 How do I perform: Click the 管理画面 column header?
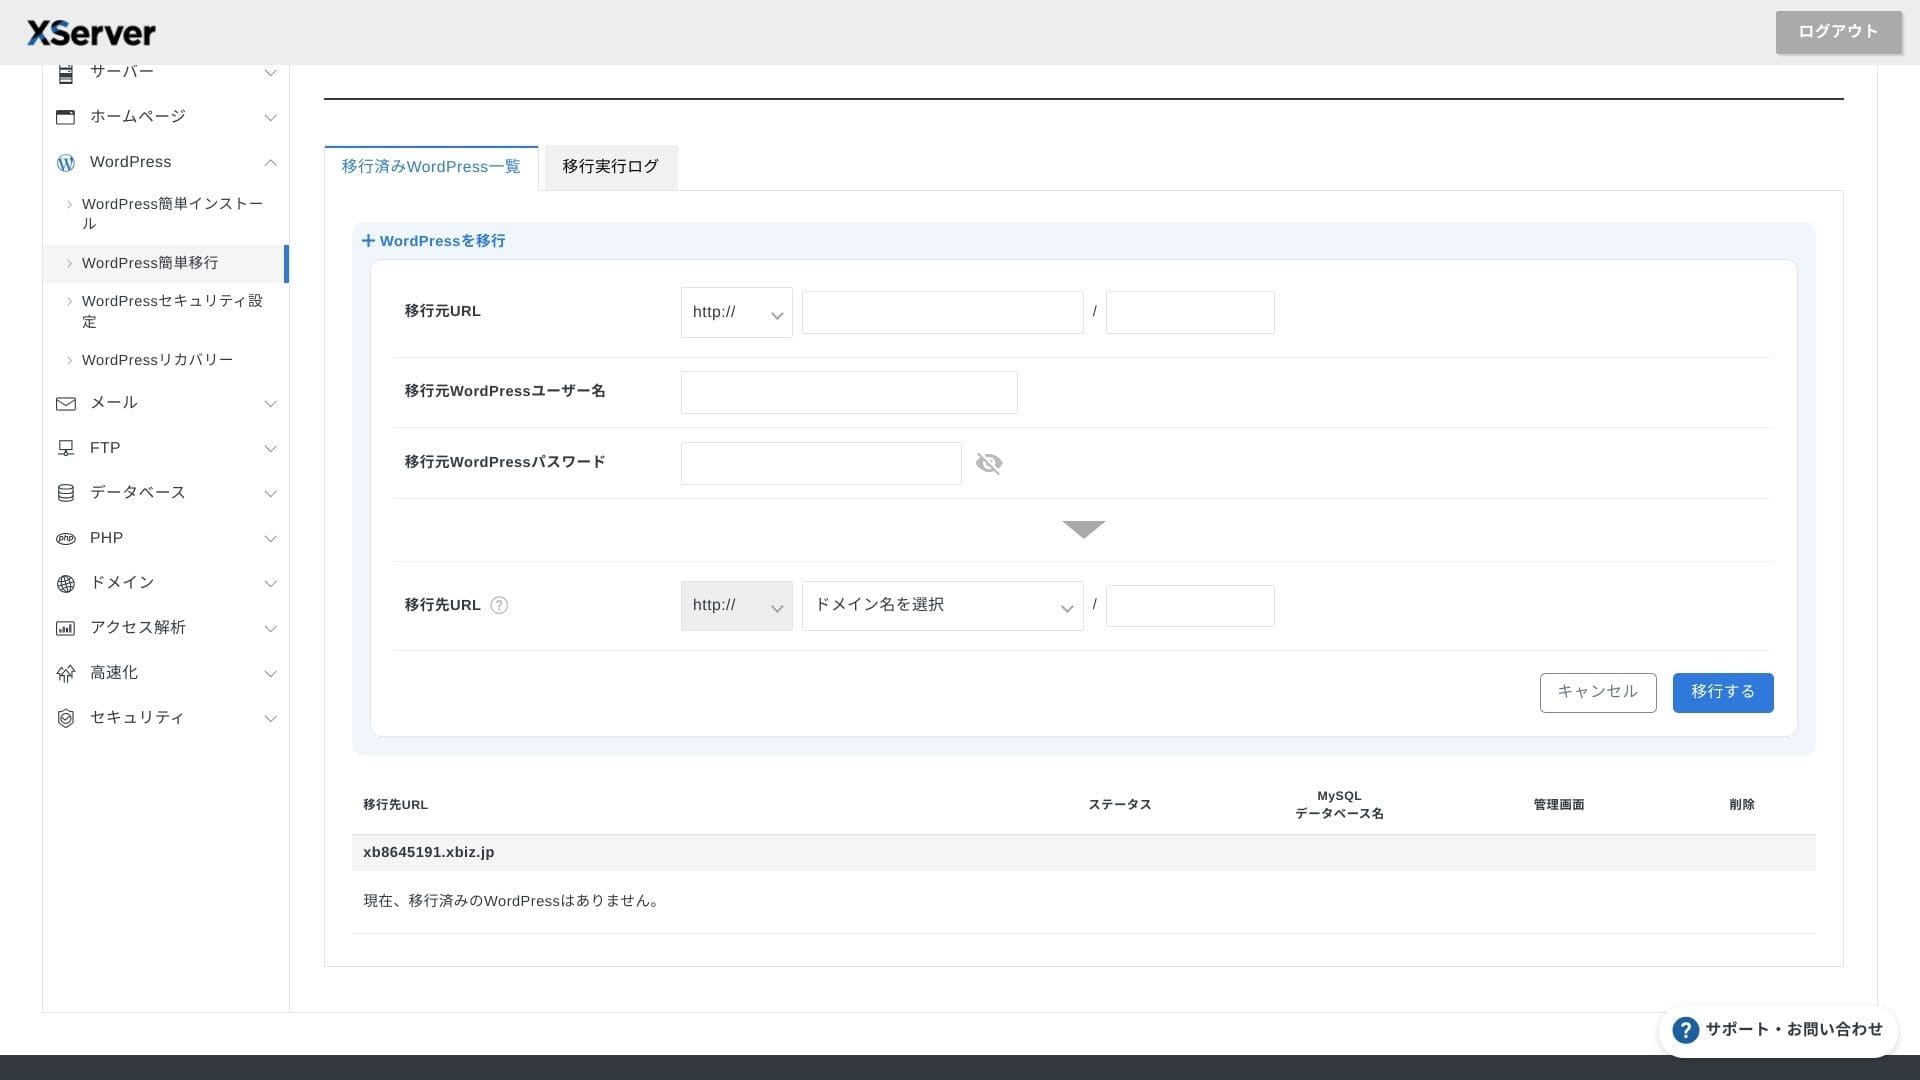click(x=1559, y=805)
